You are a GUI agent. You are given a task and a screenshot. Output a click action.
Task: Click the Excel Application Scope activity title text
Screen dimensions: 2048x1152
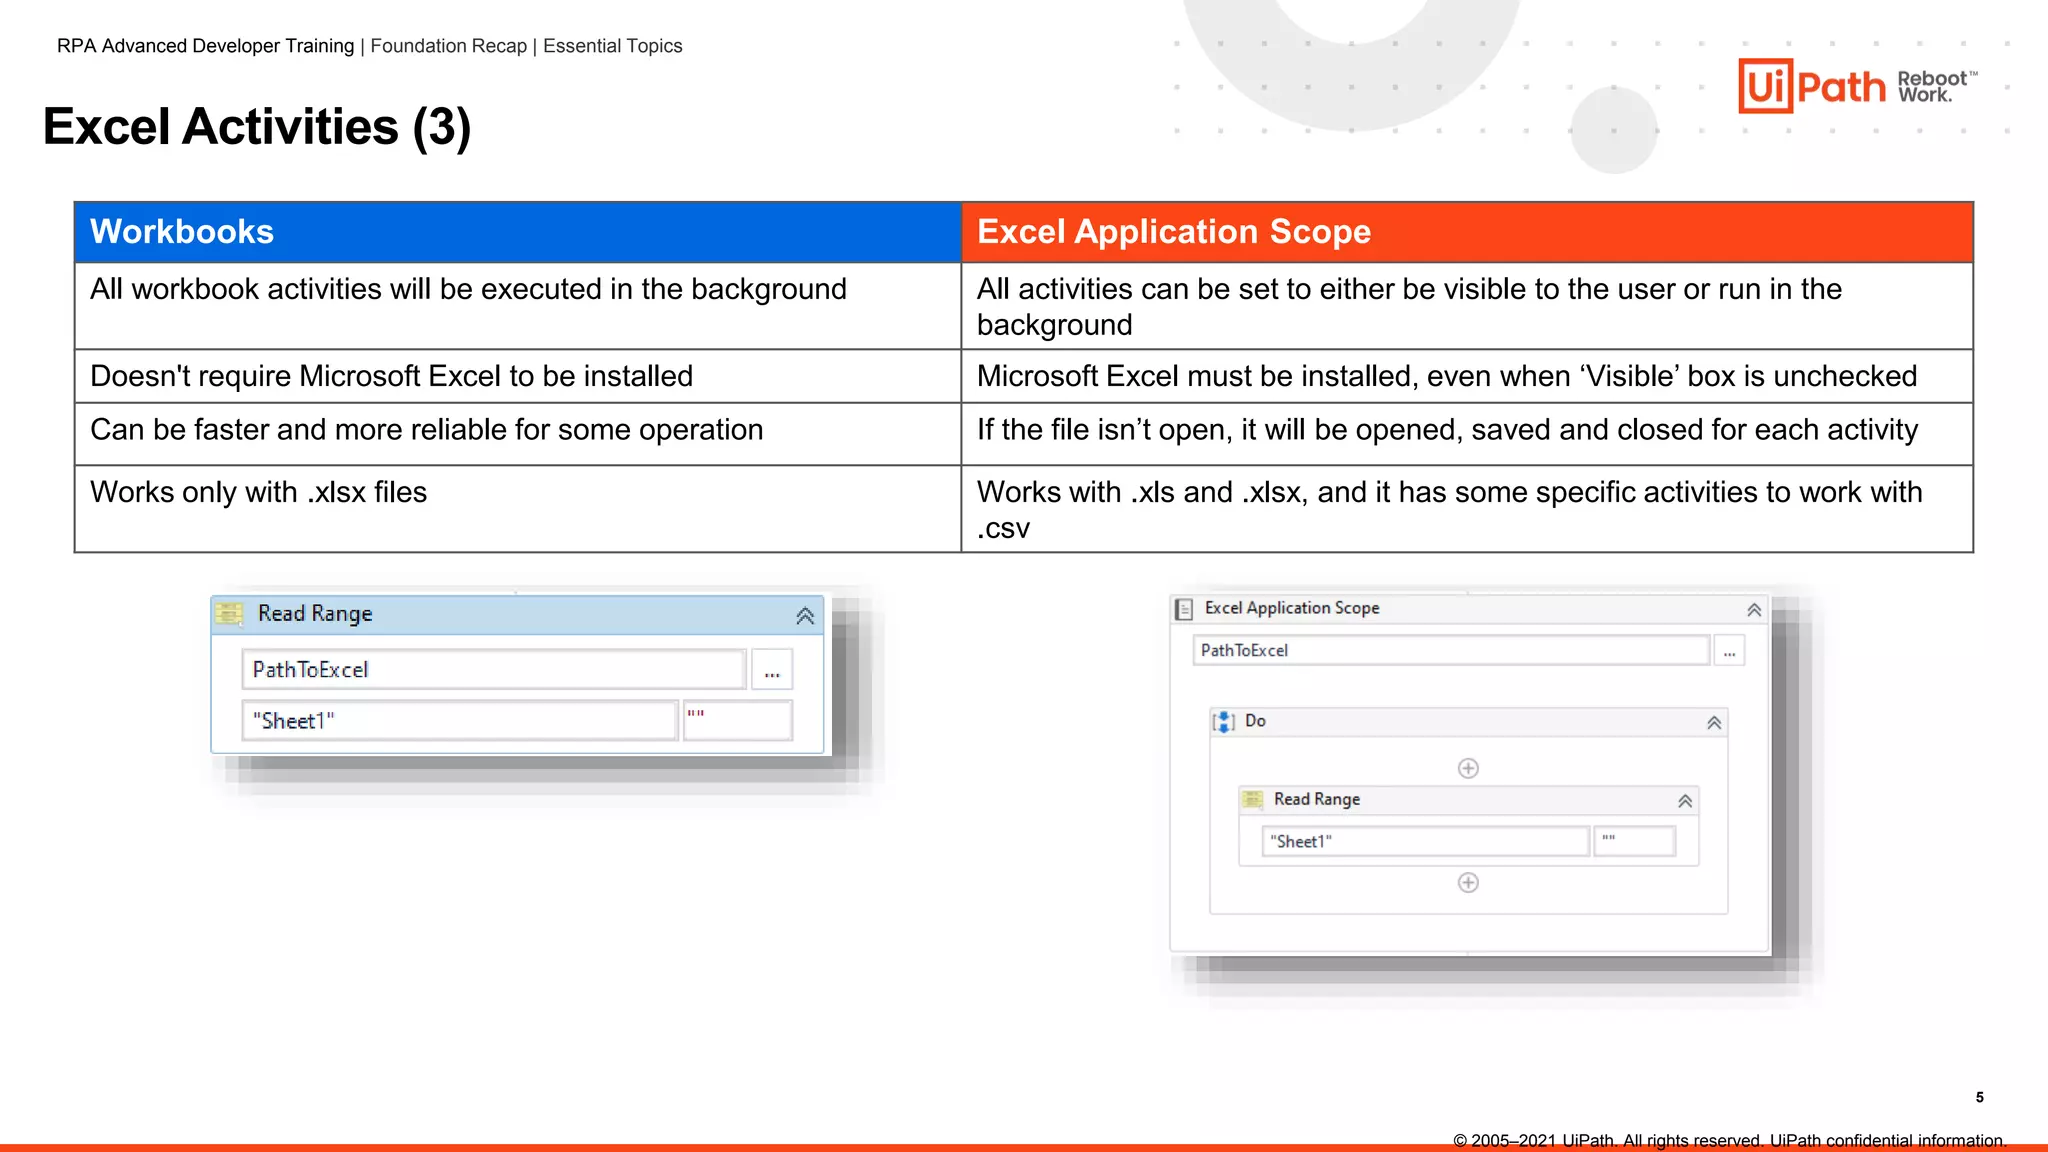pyautogui.click(x=1291, y=608)
